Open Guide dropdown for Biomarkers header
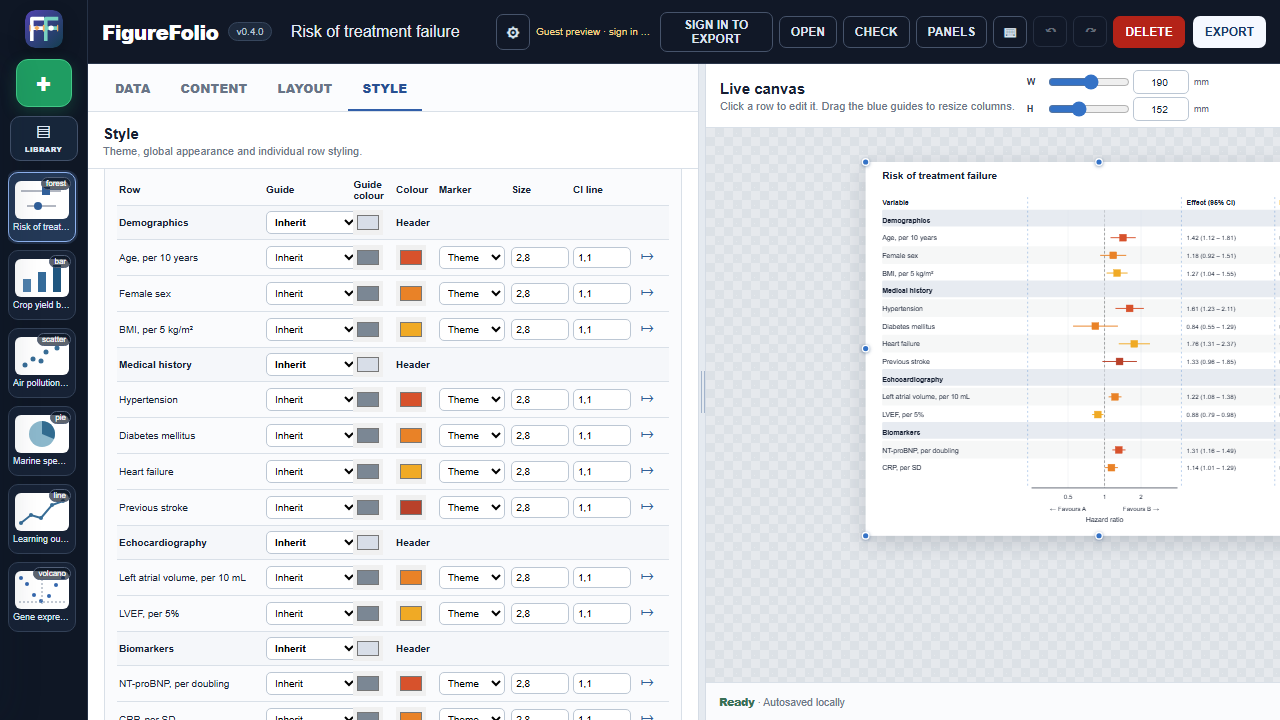Screen dimensions: 1280x720 [x=310, y=648]
